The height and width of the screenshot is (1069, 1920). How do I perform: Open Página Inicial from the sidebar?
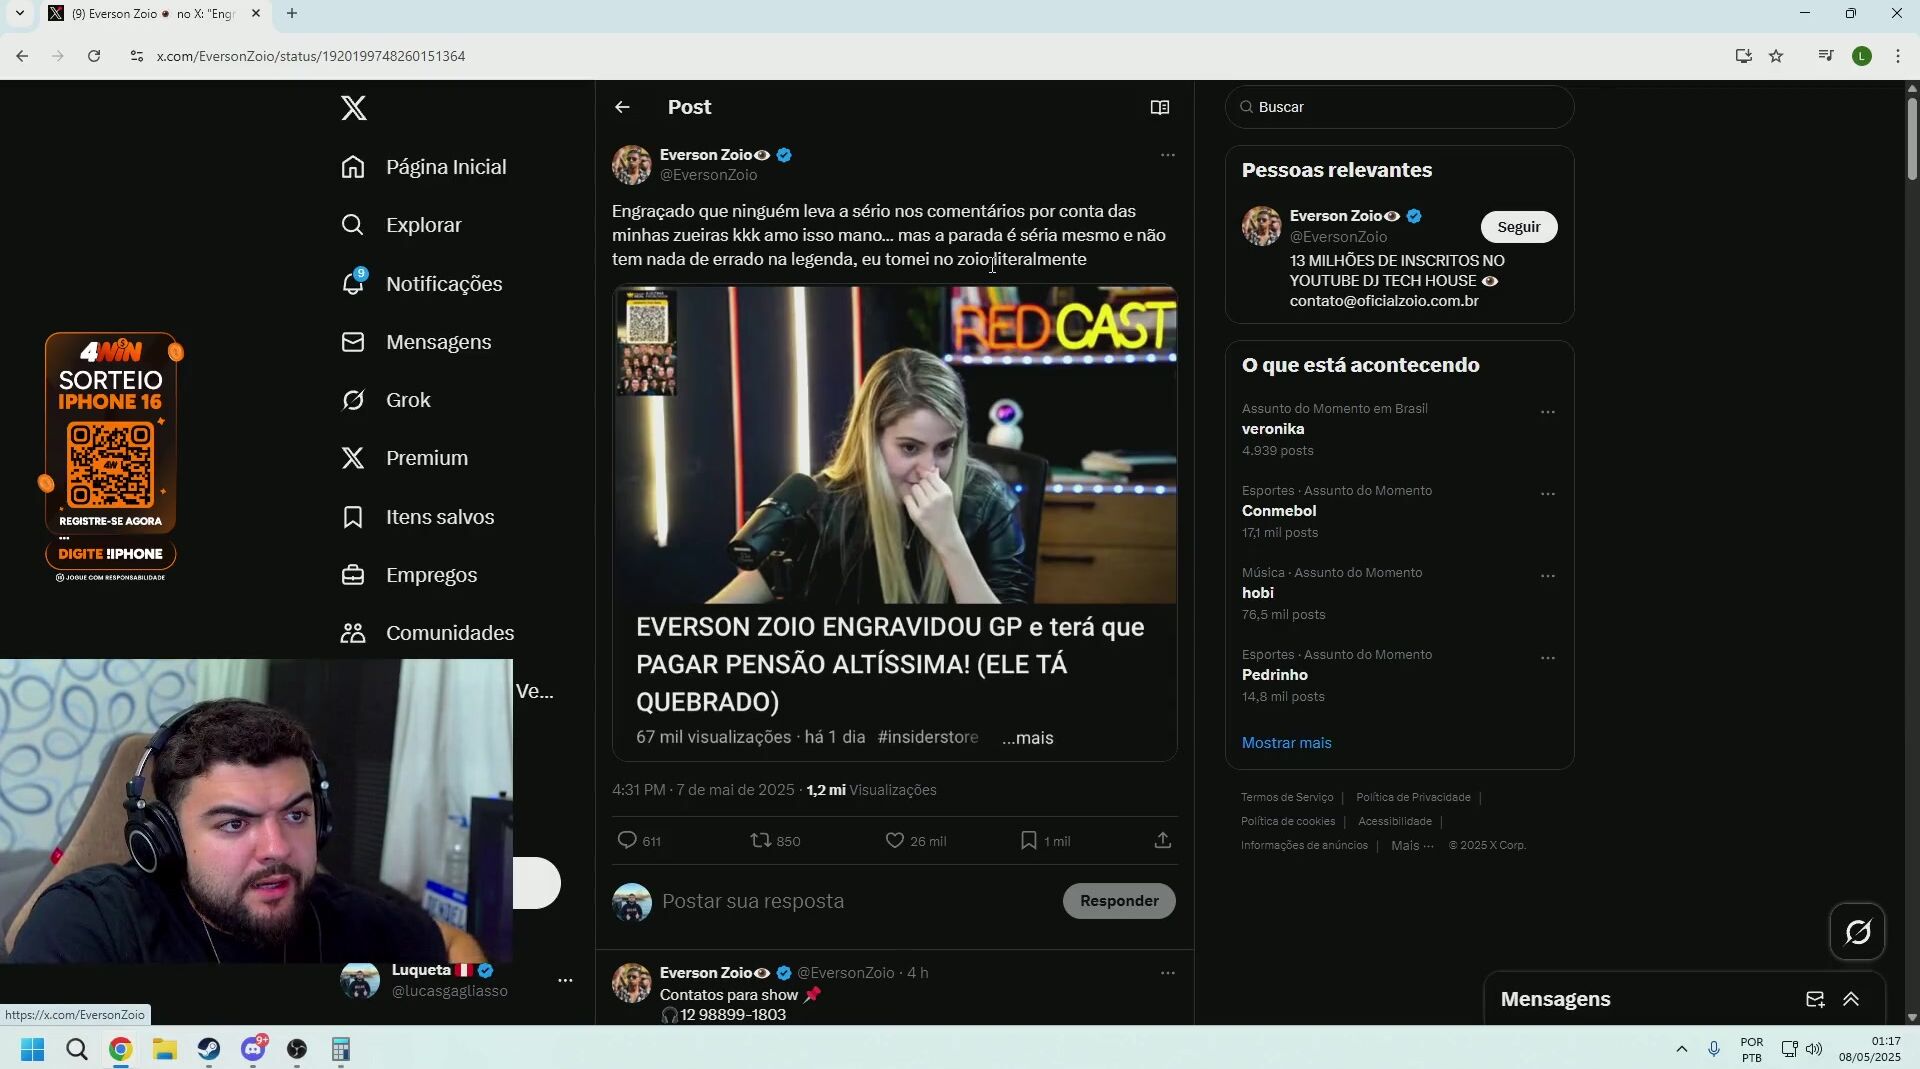424,167
